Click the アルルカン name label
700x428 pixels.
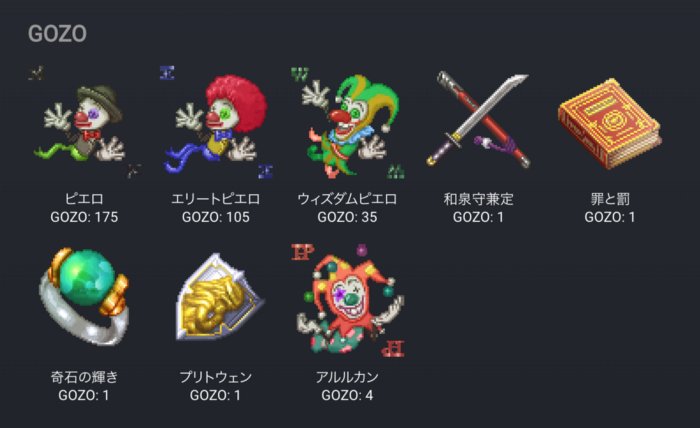click(x=347, y=377)
